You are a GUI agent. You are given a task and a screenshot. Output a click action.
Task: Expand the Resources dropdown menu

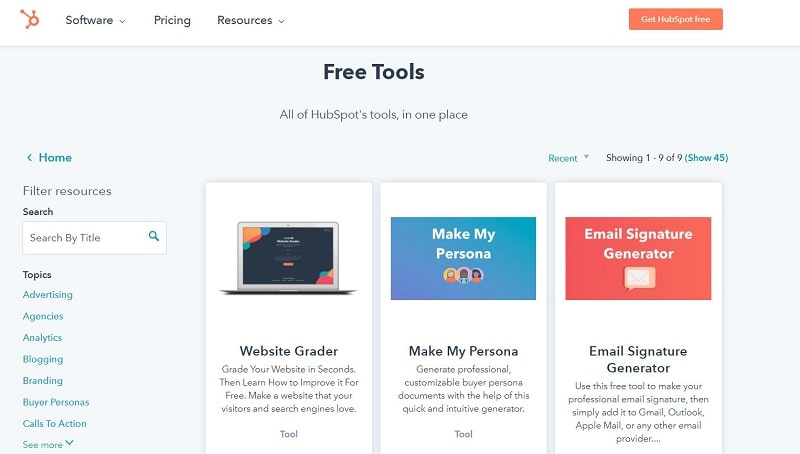click(251, 20)
